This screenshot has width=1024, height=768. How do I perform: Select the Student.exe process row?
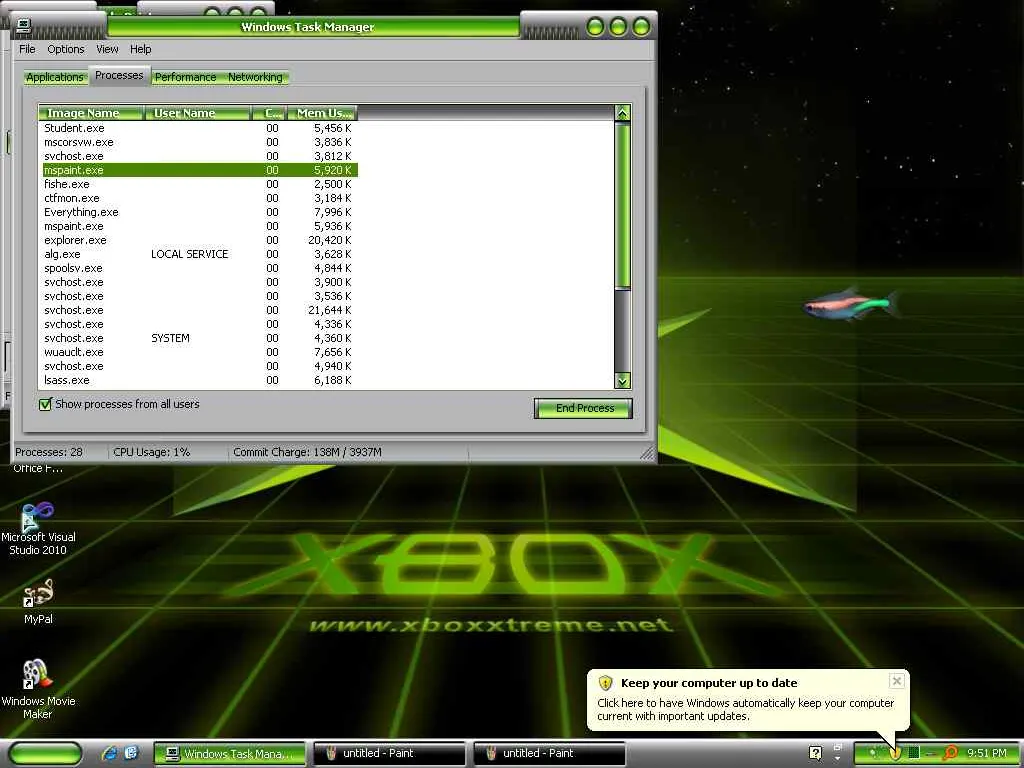tap(198, 128)
